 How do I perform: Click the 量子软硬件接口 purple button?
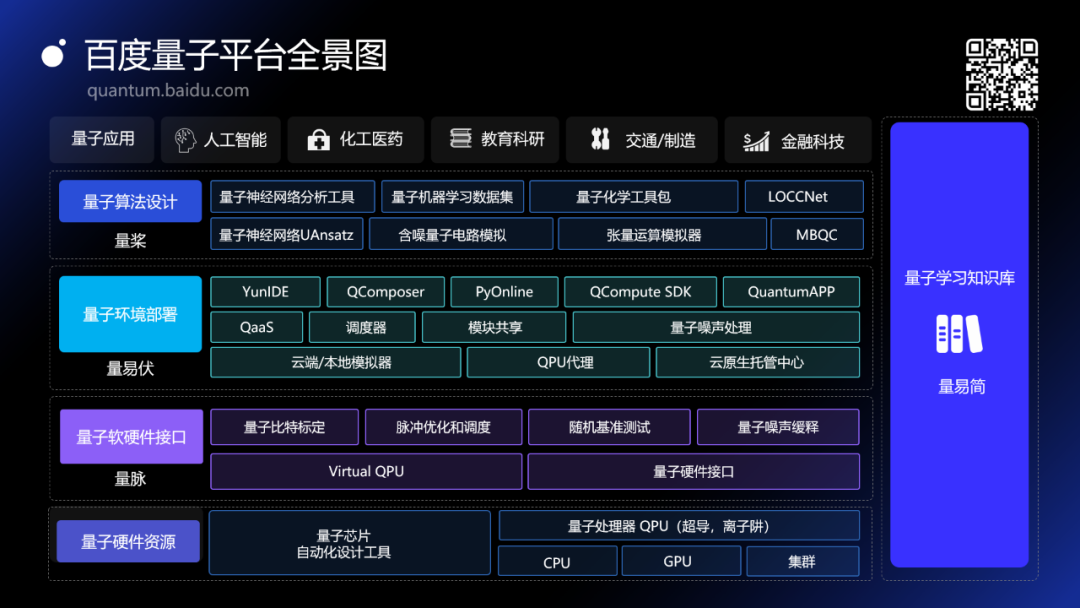pos(131,437)
